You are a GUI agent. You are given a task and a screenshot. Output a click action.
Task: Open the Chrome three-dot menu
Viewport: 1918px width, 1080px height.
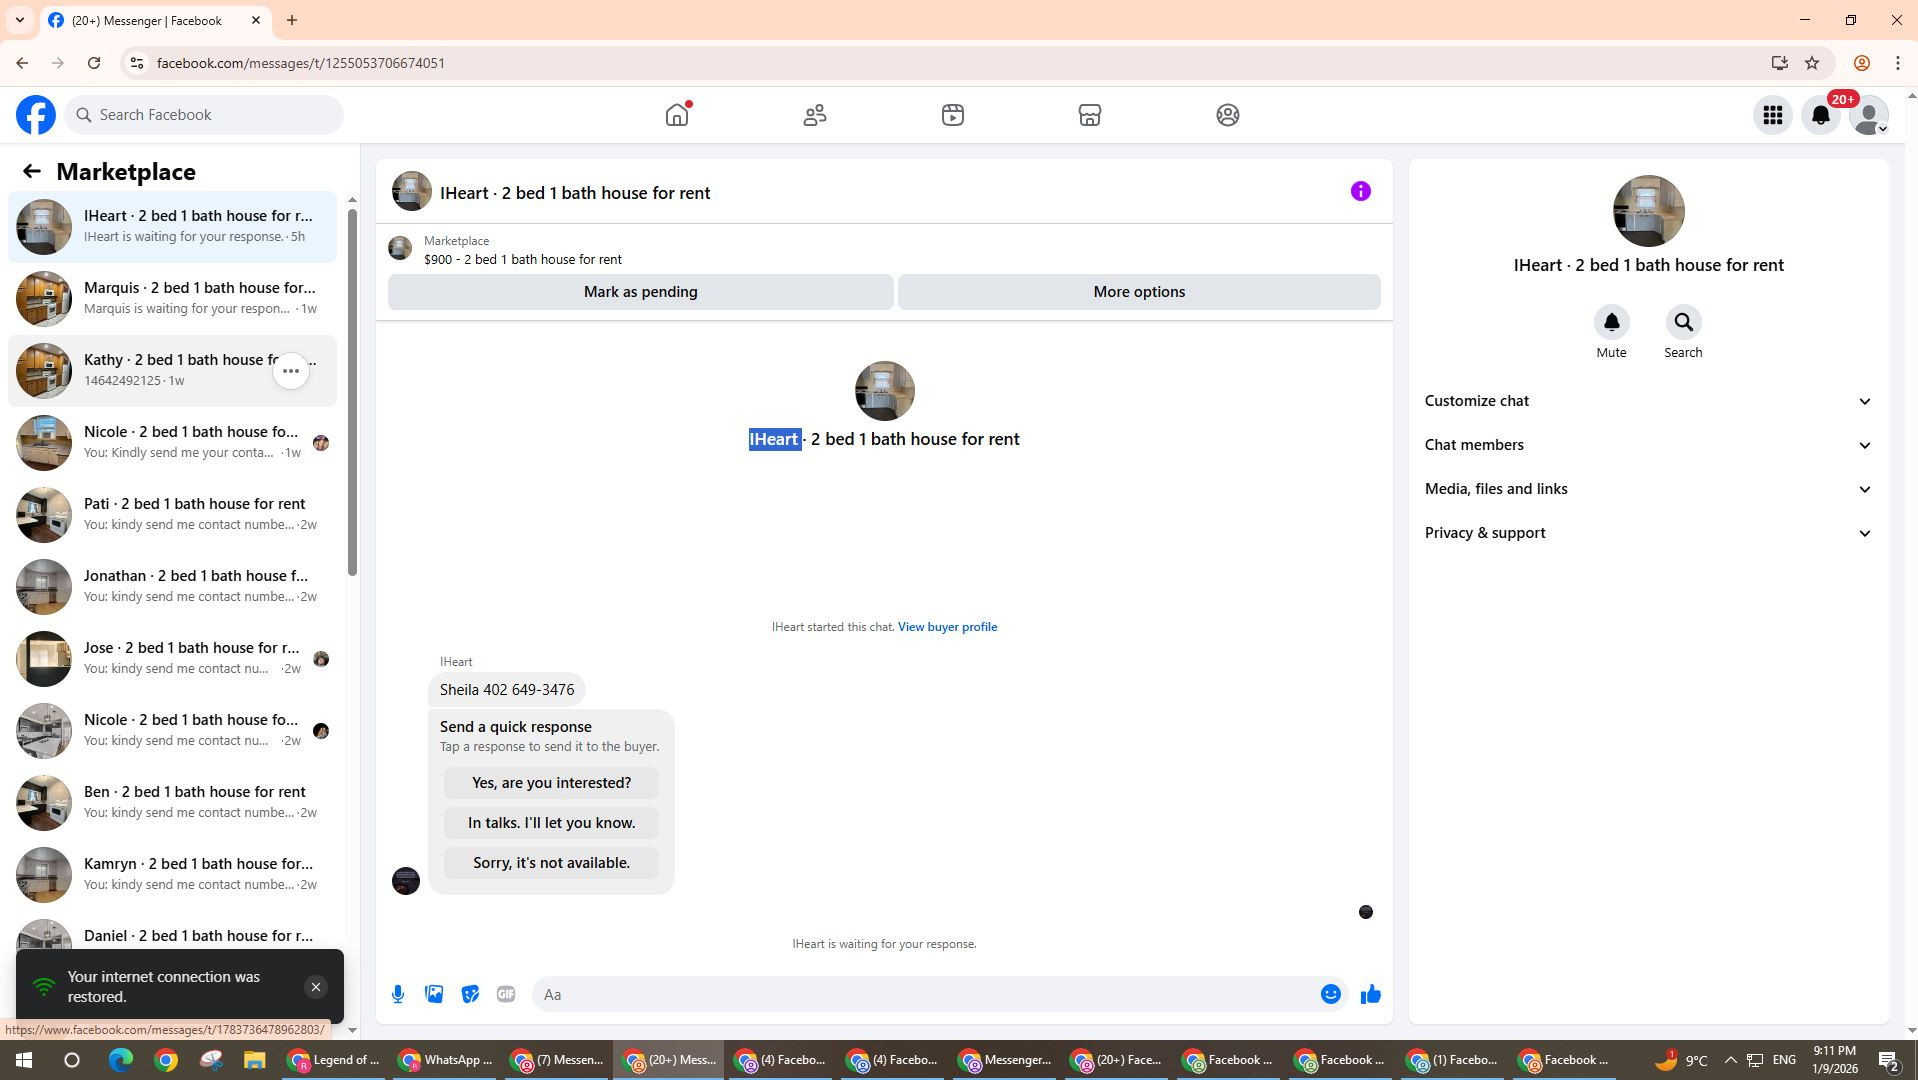[x=1898, y=63]
